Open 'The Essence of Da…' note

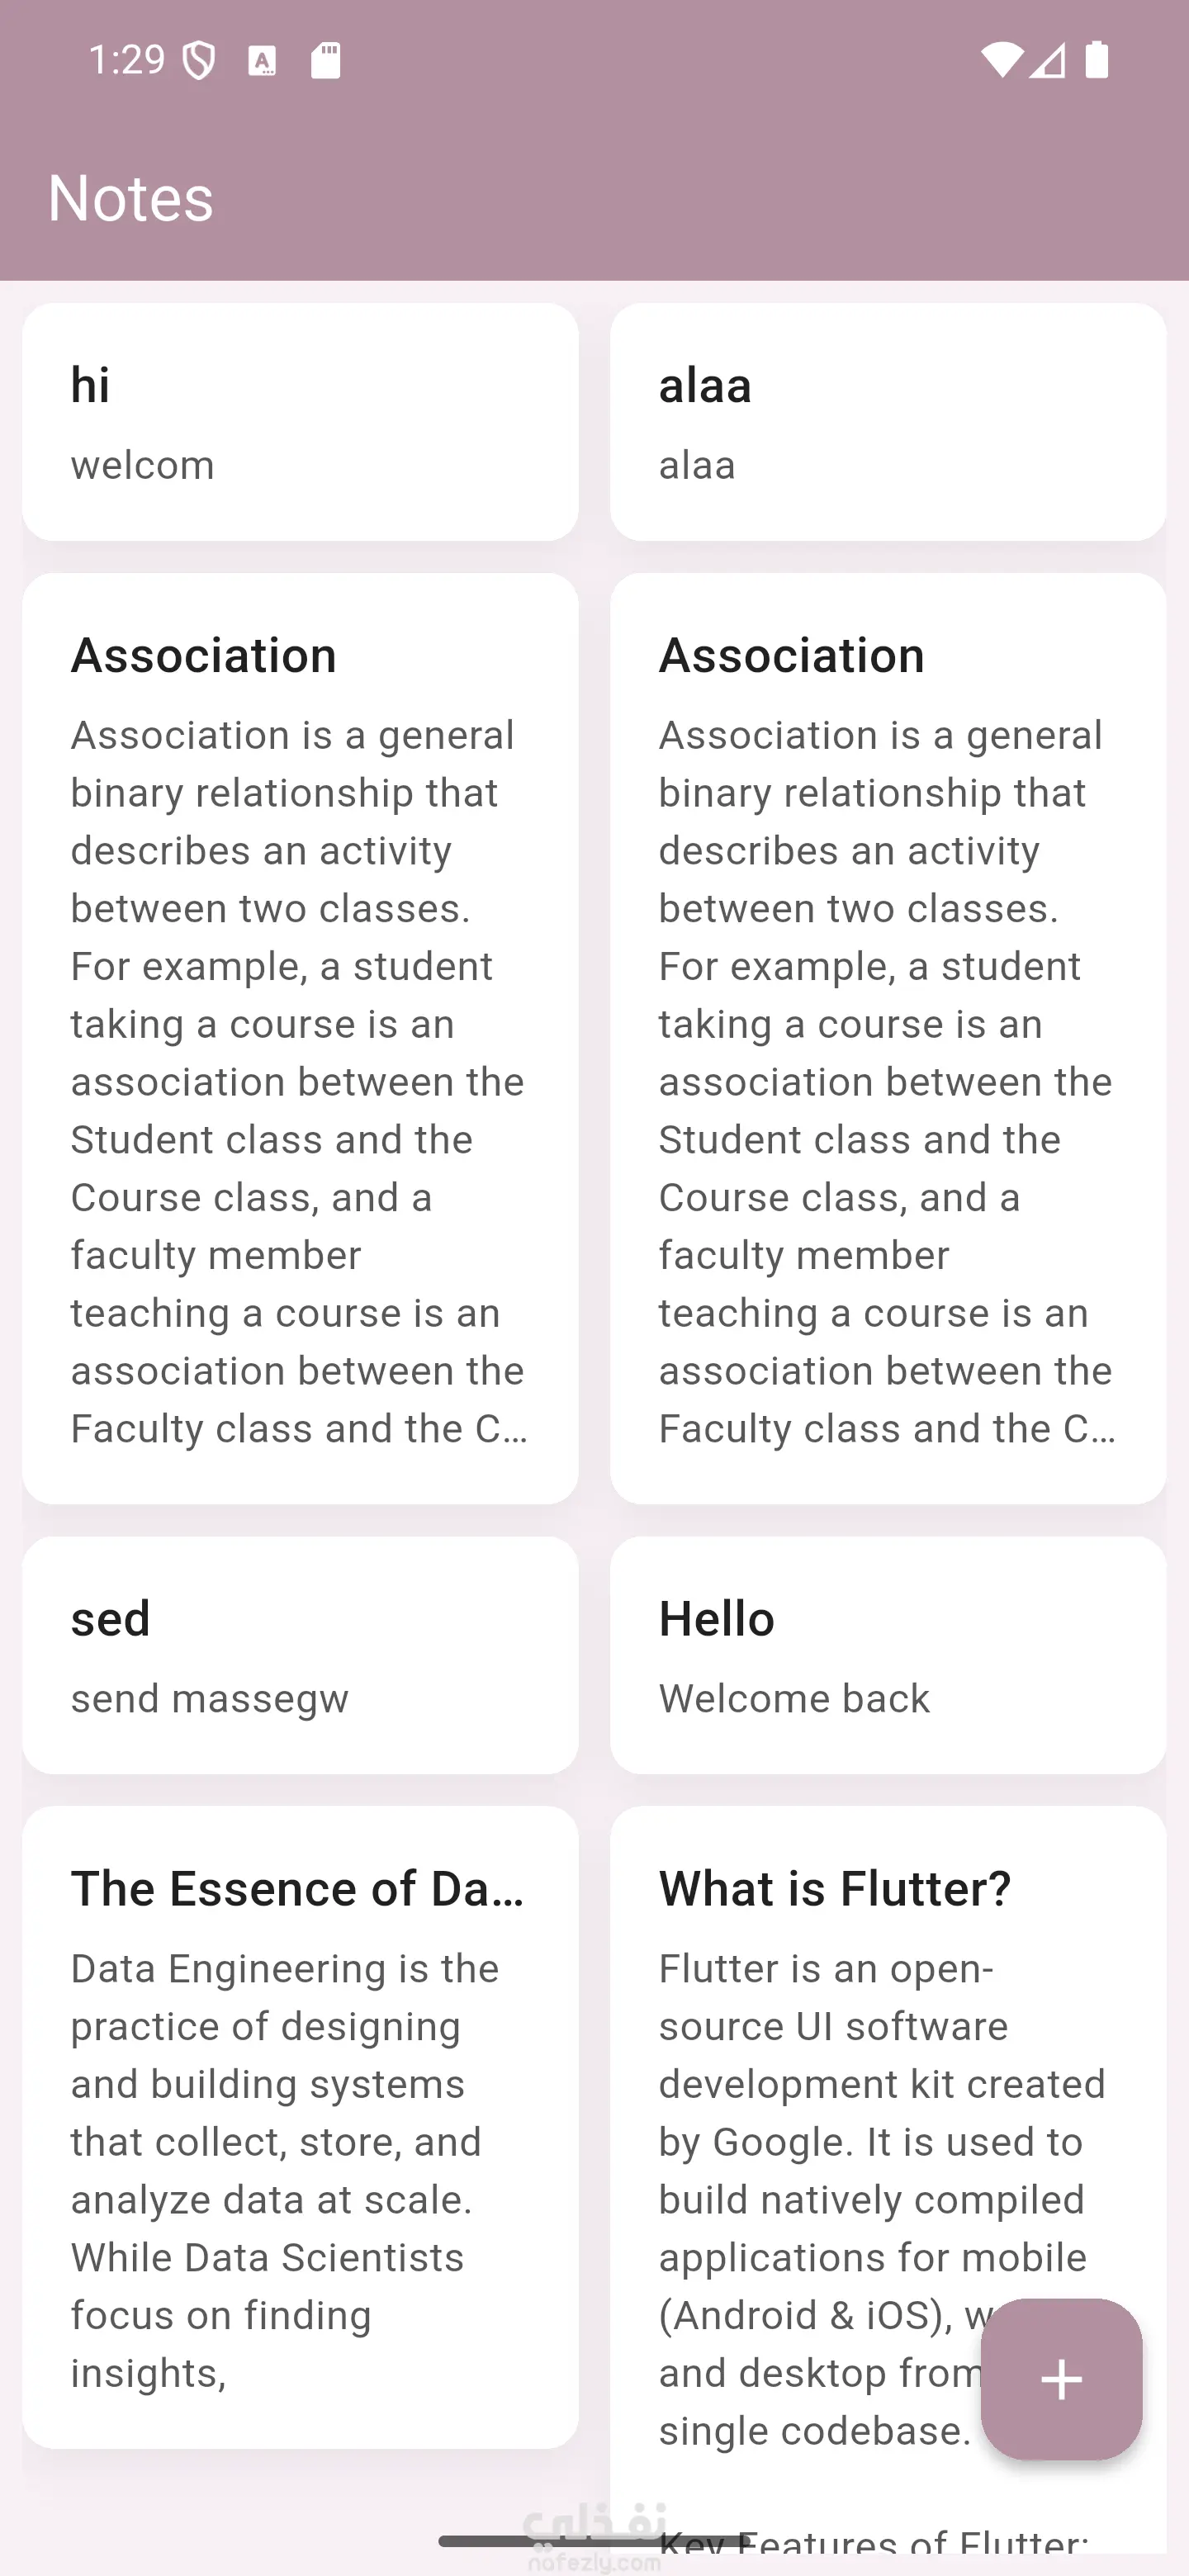pyautogui.click(x=300, y=2127)
